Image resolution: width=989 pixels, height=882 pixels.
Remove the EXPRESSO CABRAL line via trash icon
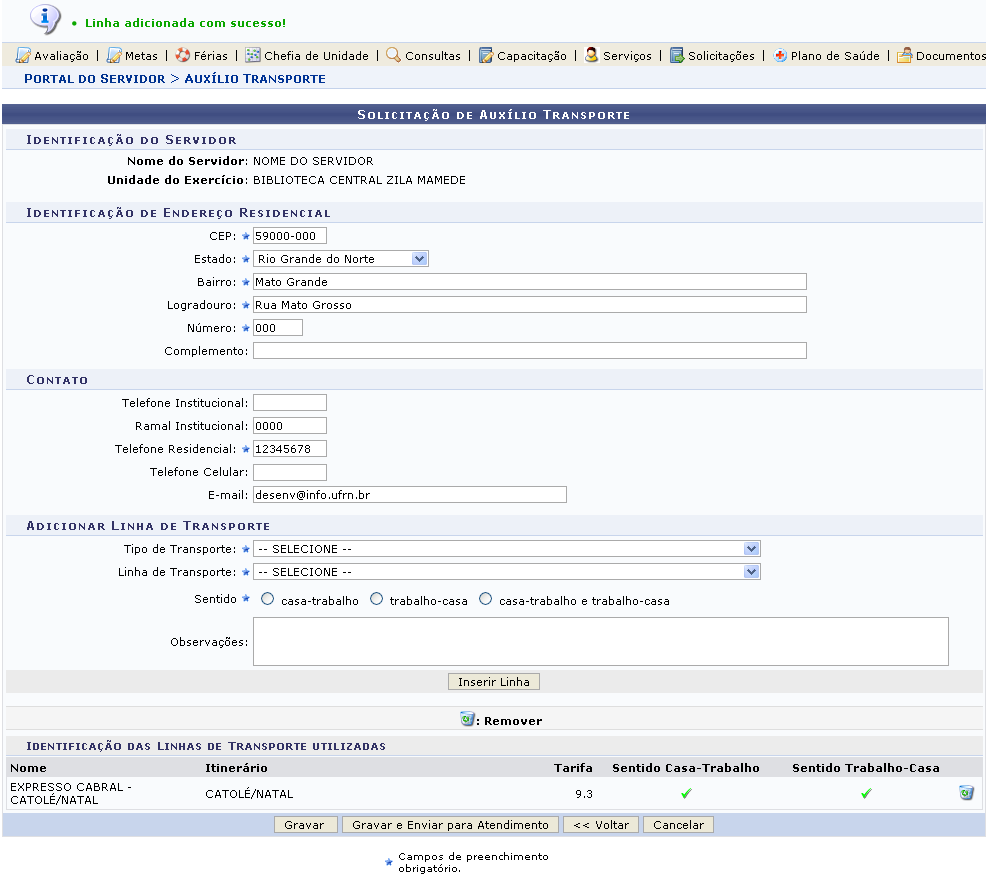pos(966,793)
